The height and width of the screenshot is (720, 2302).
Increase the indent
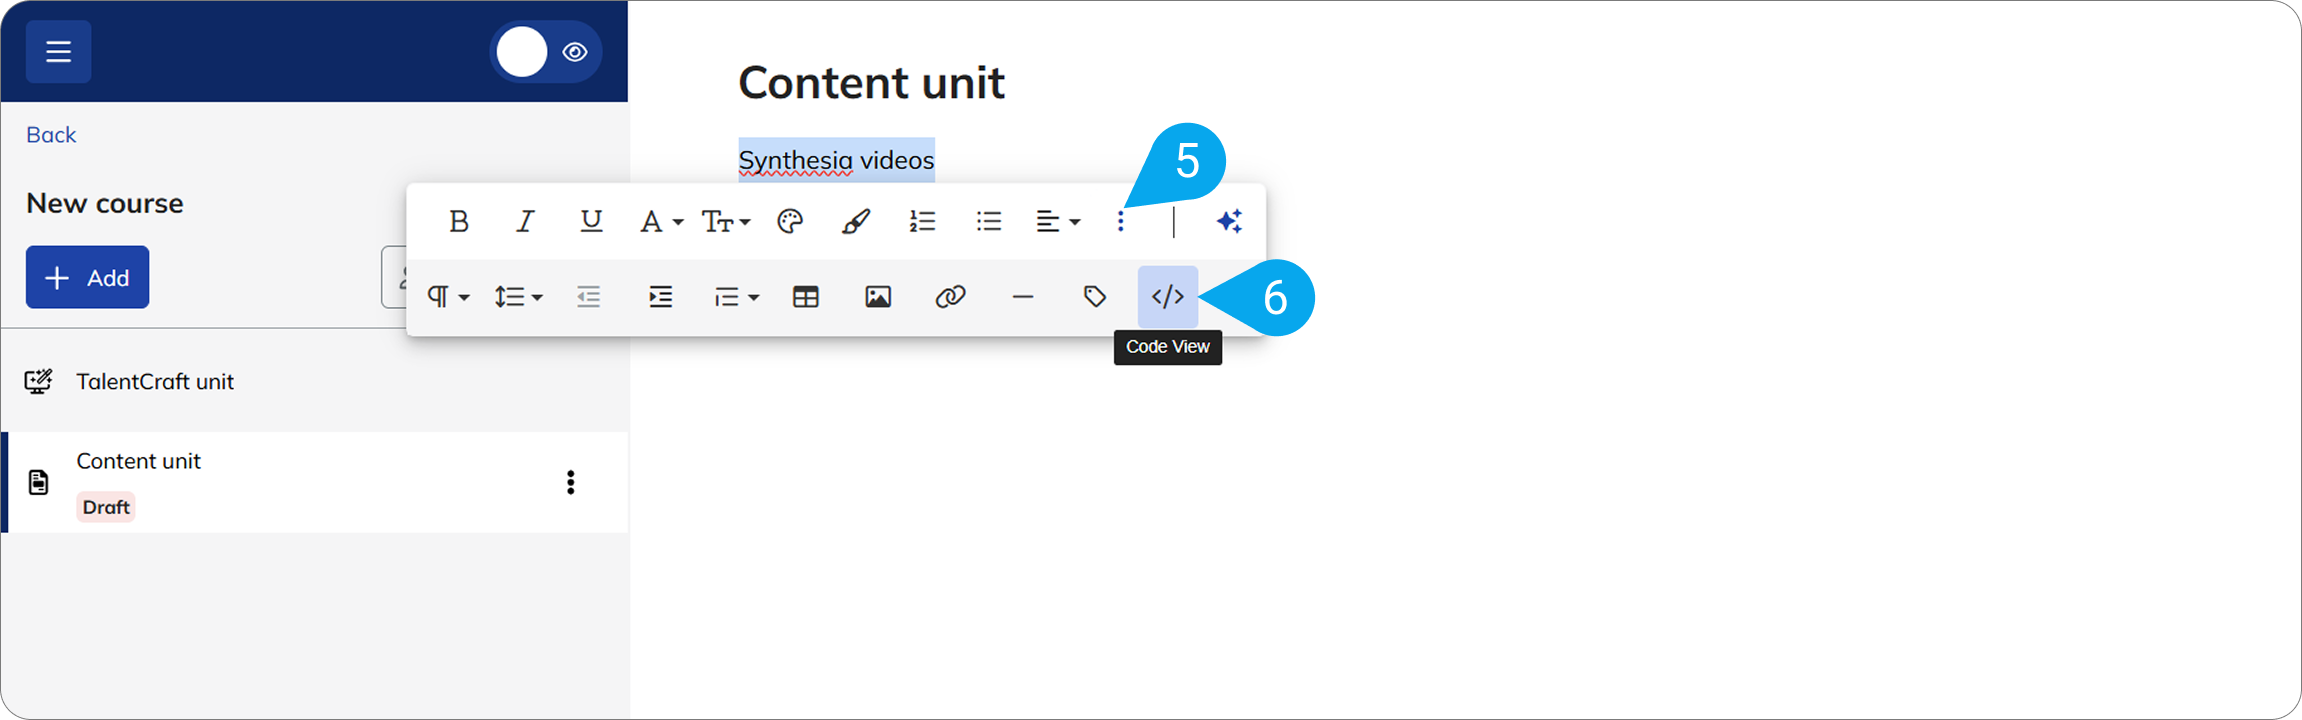661,297
